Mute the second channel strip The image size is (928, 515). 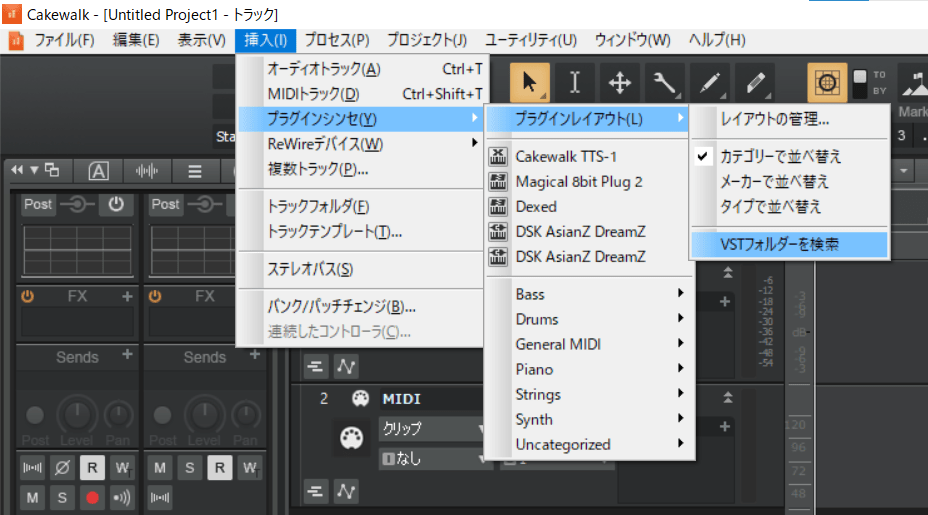pos(160,468)
